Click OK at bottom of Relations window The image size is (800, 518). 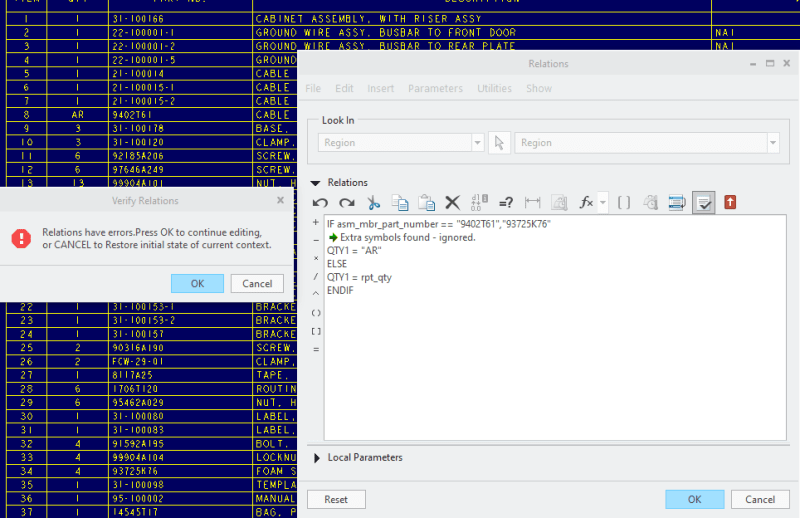(x=694, y=500)
